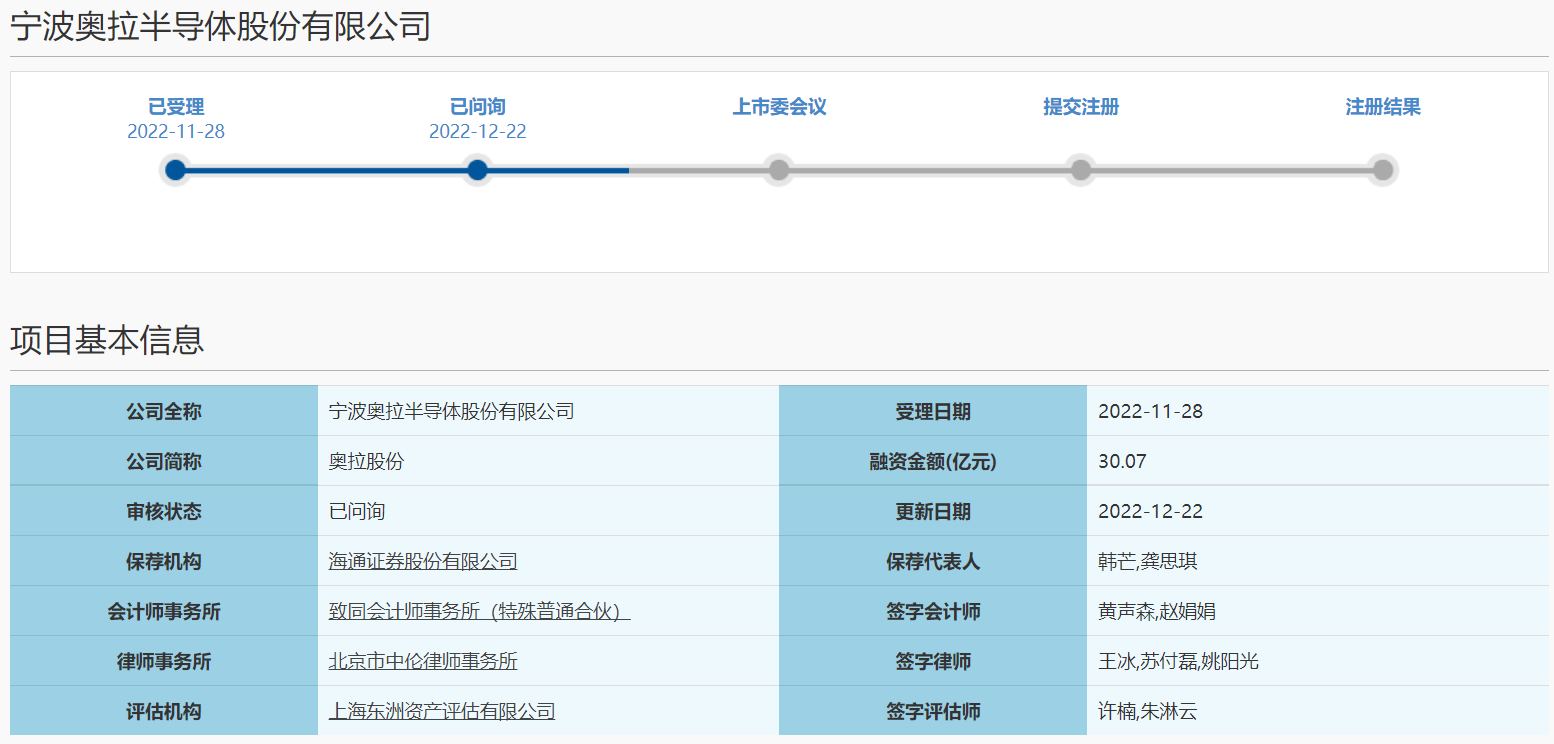
Task: Click the "上市委会议" timeline node circle
Action: tap(779, 170)
